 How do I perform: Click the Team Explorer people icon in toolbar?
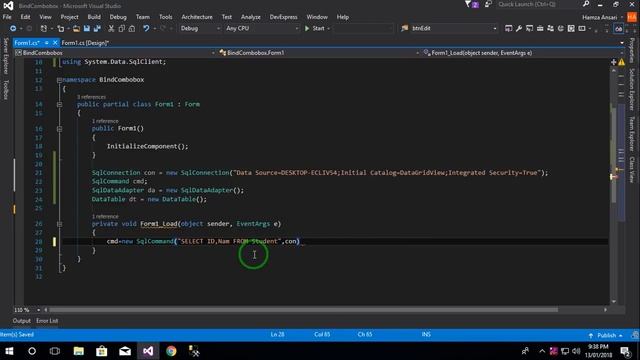[550, 29]
